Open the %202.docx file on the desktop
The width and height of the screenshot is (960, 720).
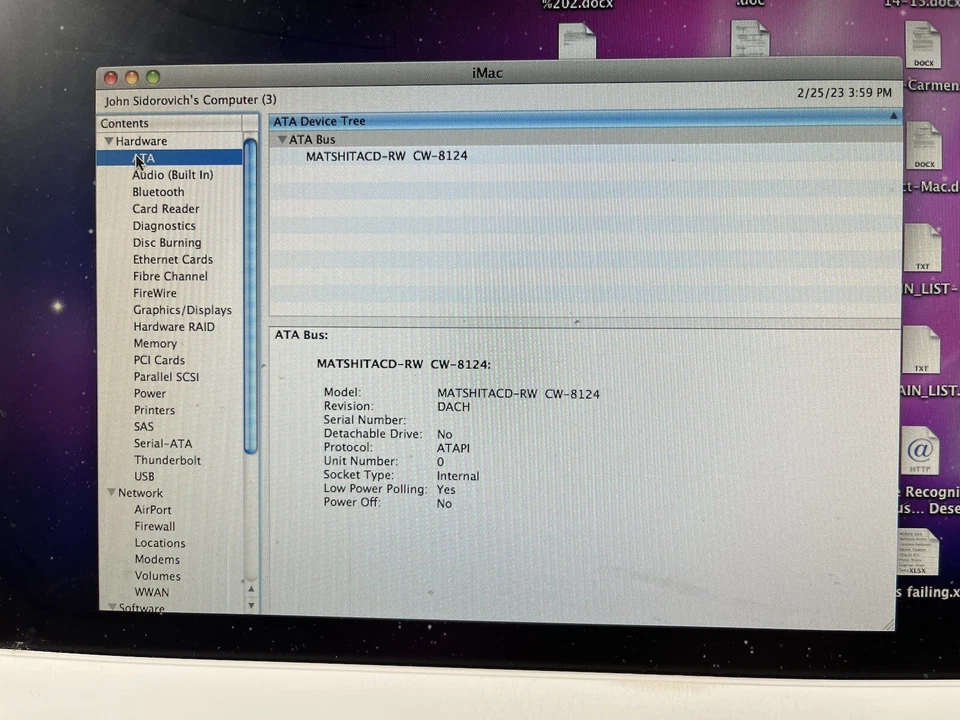click(578, 40)
